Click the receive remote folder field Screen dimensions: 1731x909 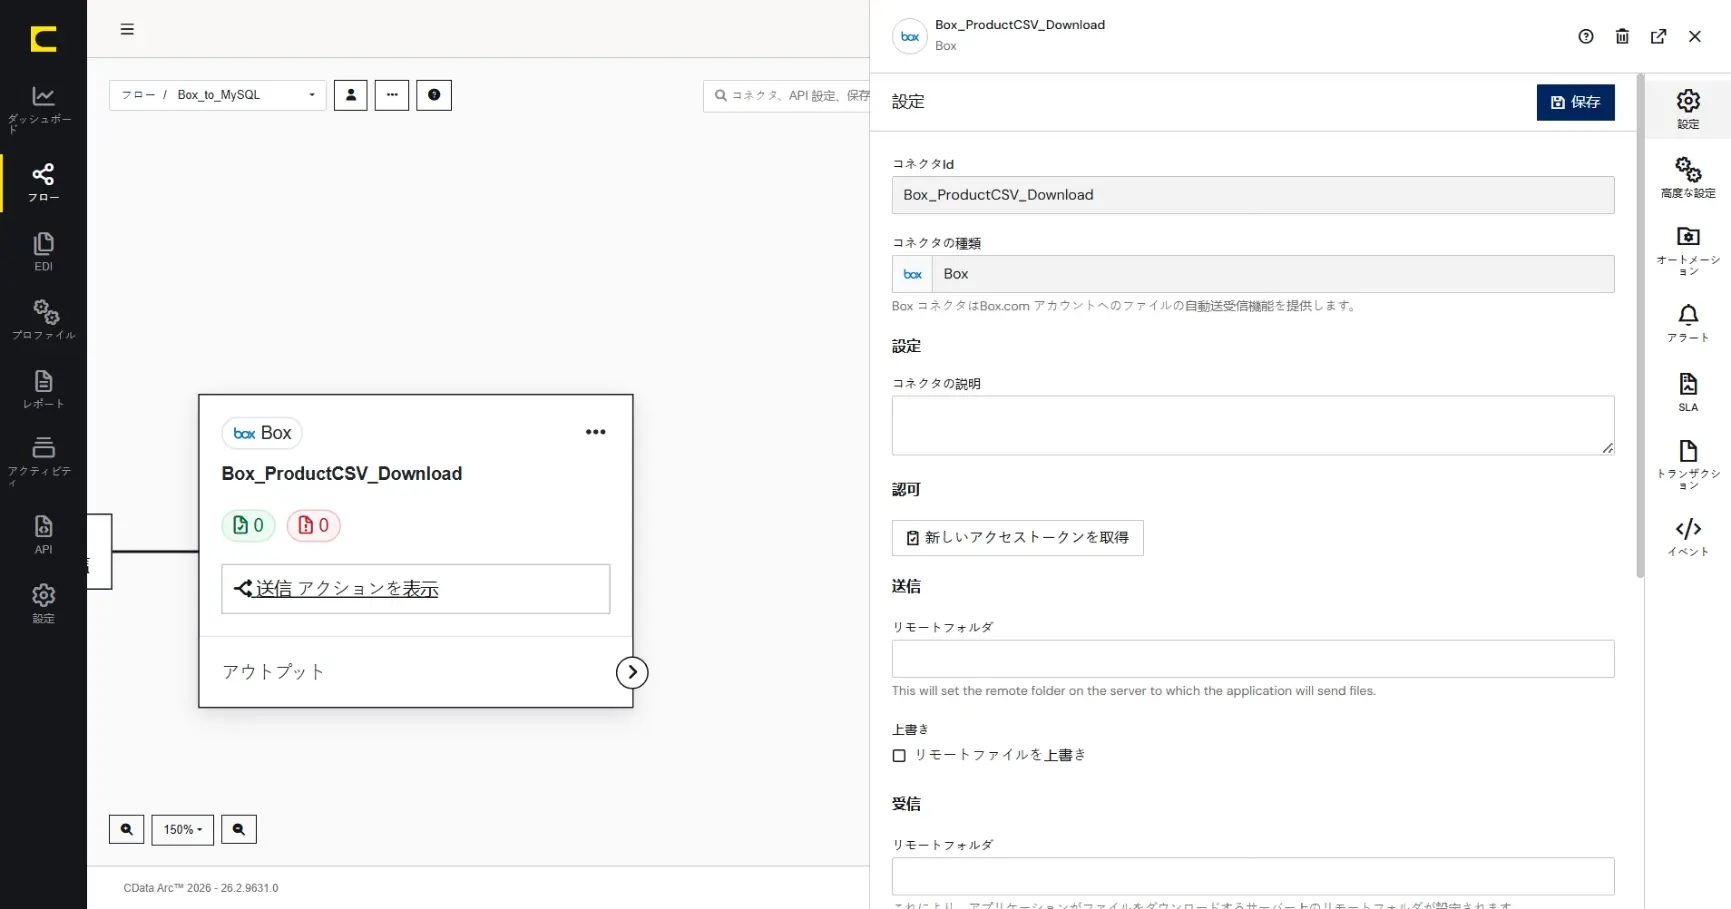pyautogui.click(x=1252, y=876)
